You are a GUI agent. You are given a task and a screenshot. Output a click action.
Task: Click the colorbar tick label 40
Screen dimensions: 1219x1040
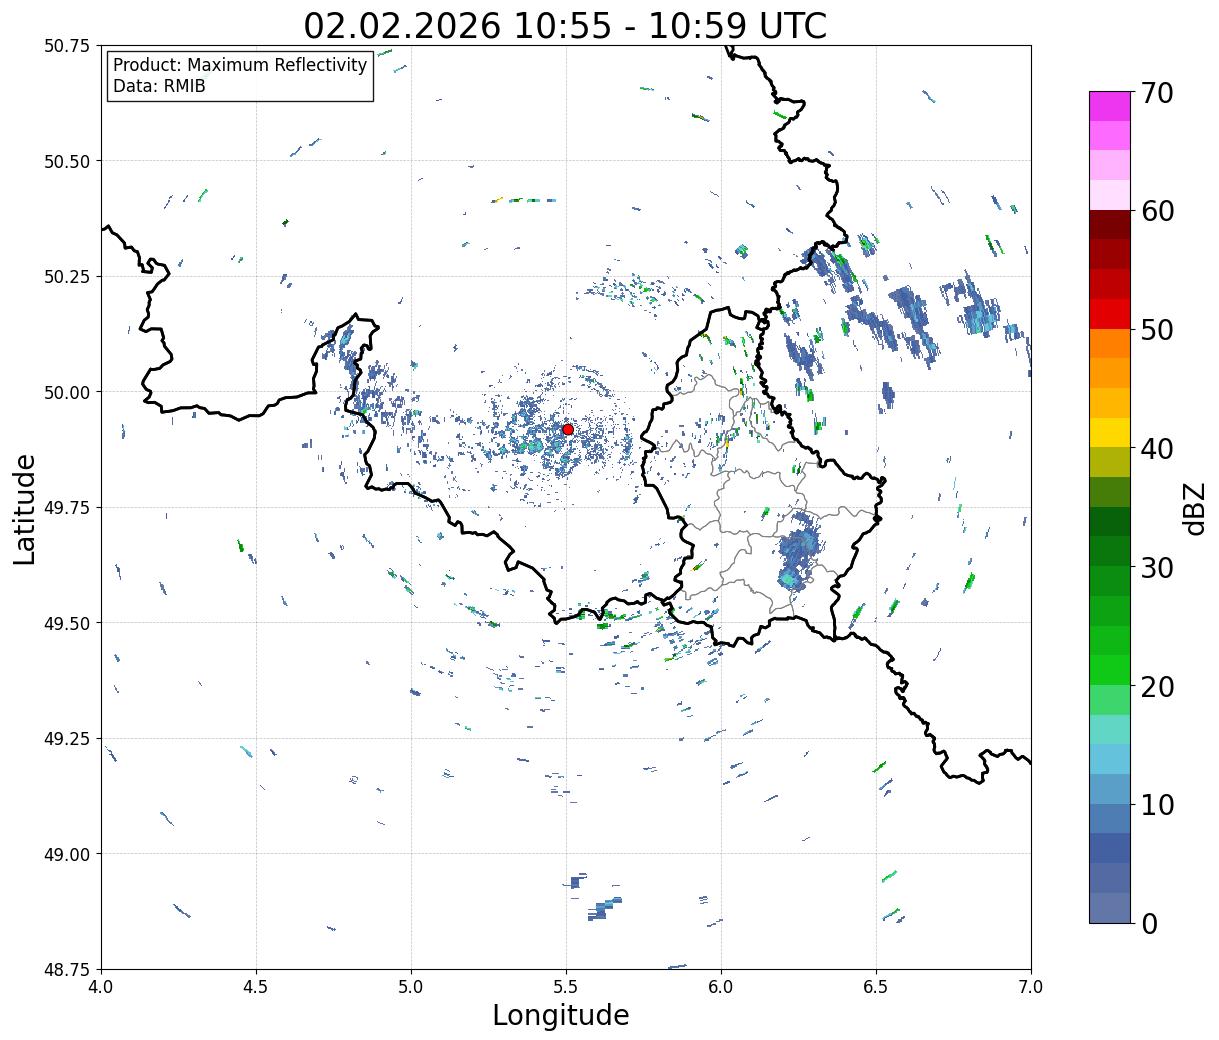point(1156,449)
